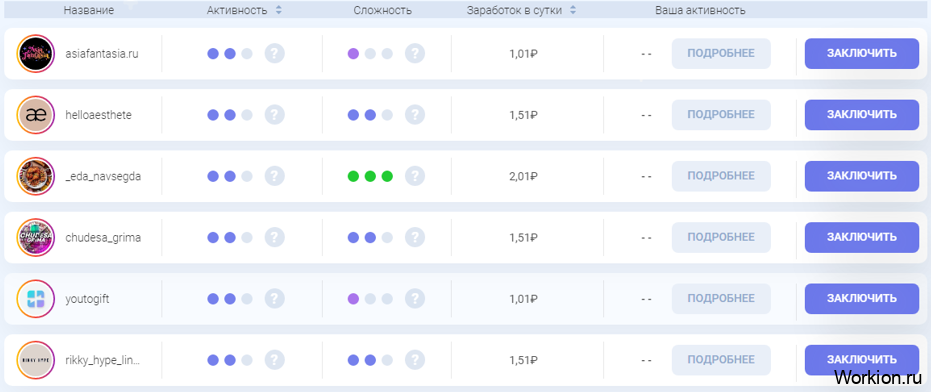
Task: Click the Ваша активность column header
Action: click(700, 10)
